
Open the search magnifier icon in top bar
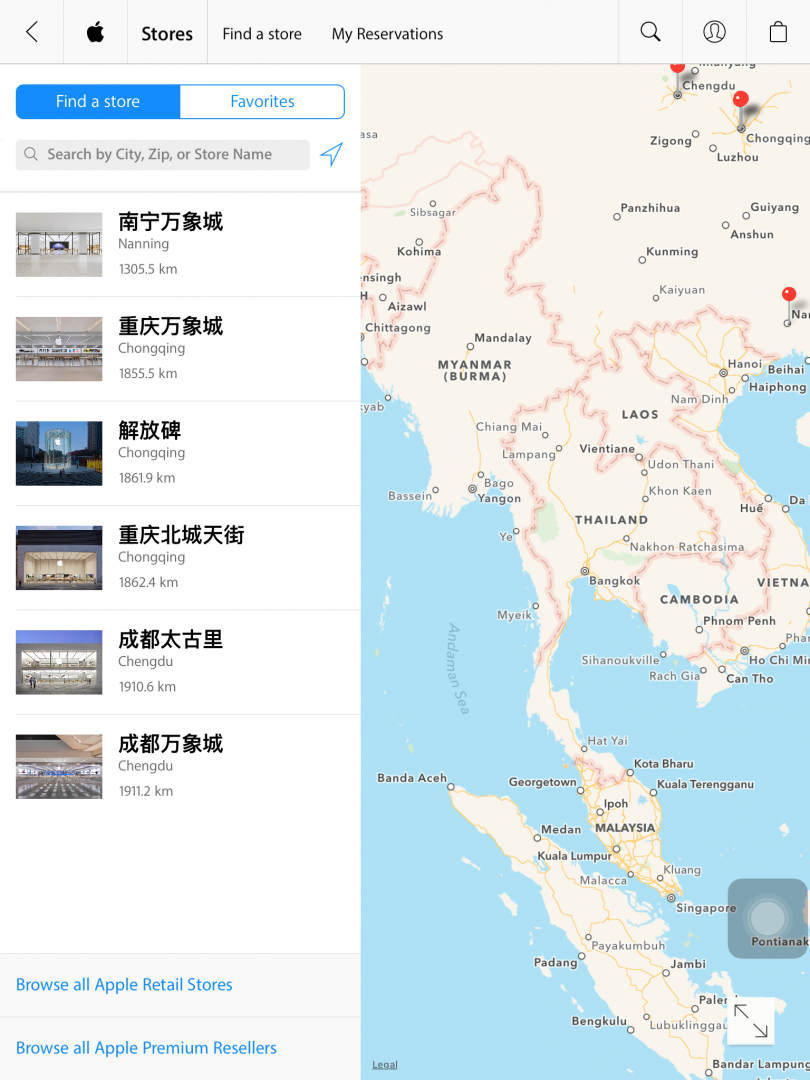coord(650,32)
